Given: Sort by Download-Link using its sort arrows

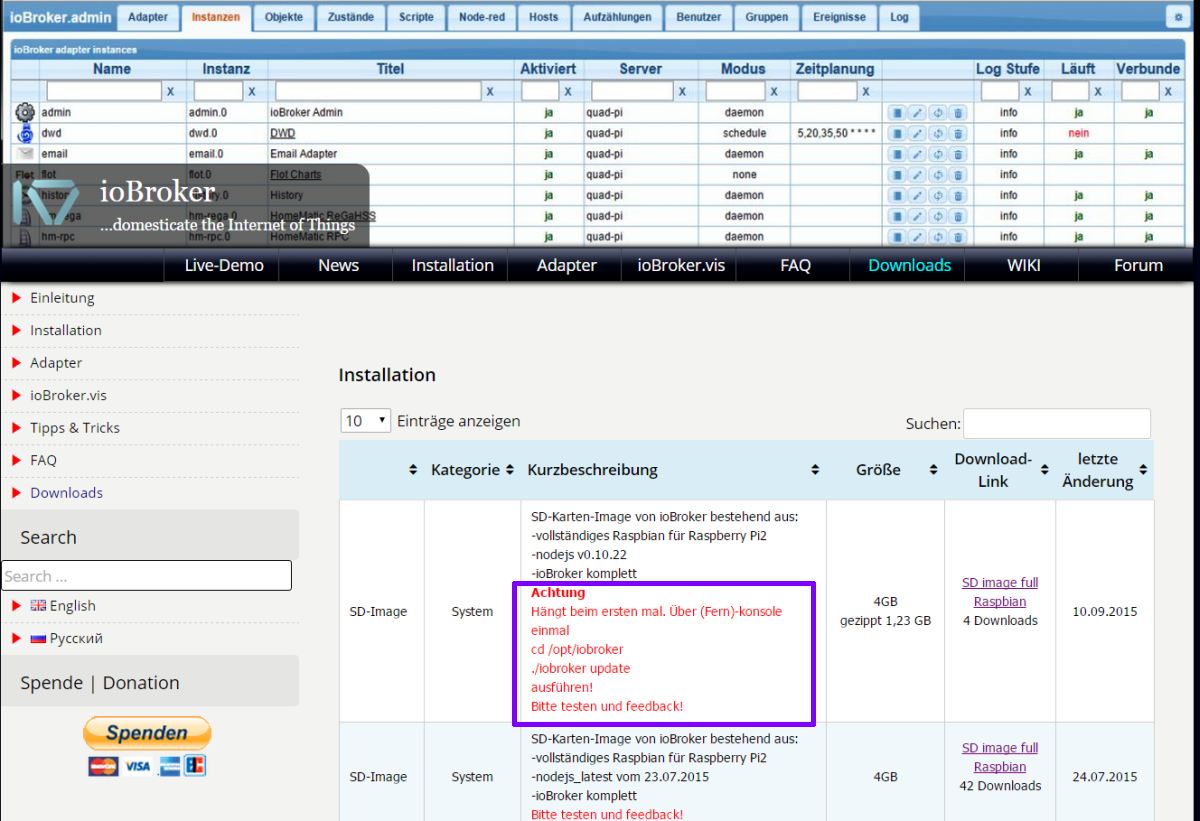Looking at the screenshot, I should coord(1044,470).
